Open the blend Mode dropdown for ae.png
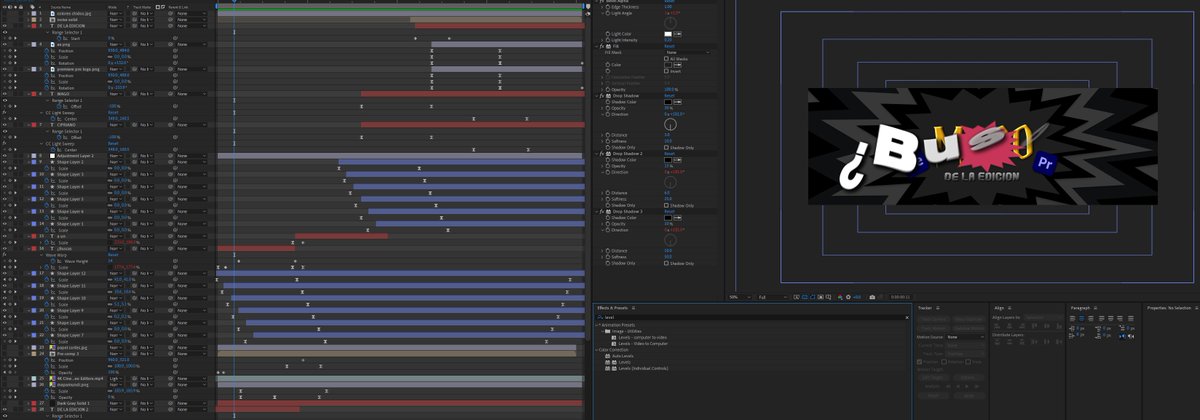Screen dimensions: 1200x420 tap(115, 44)
